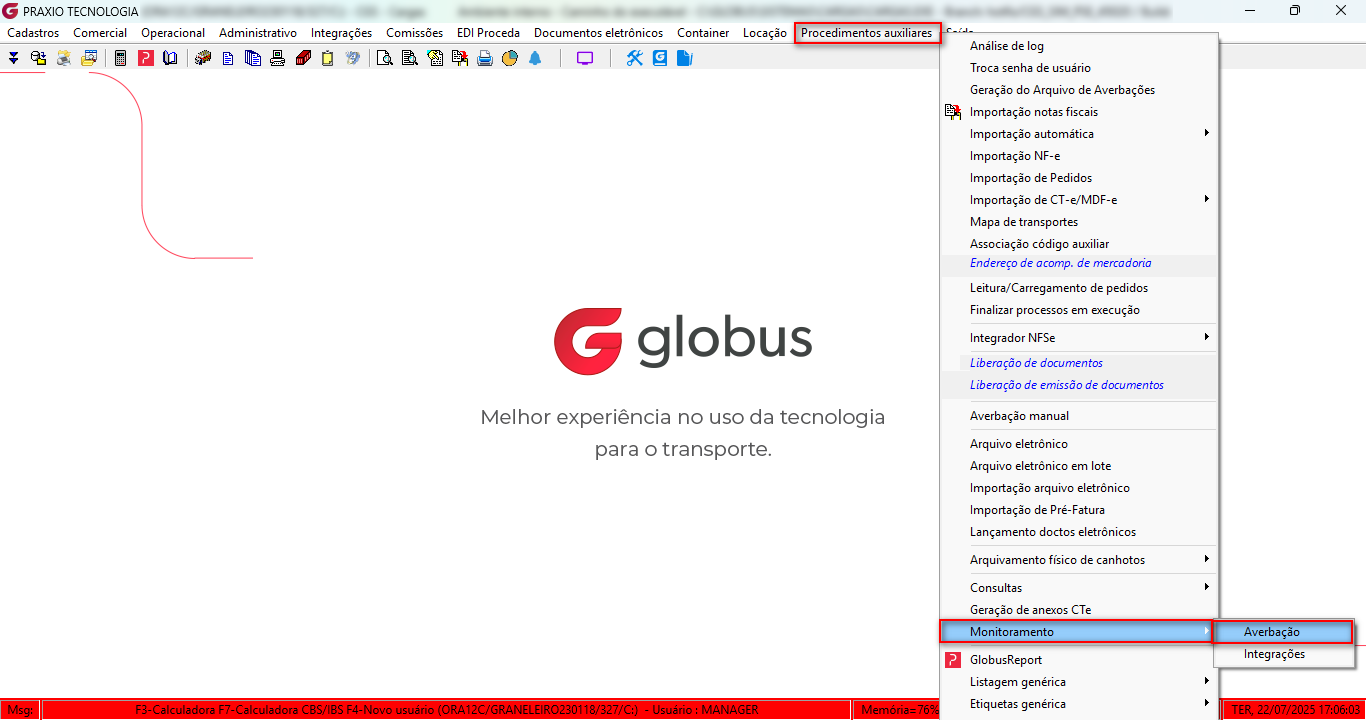Click the open book toolbar icon

tap(170, 58)
